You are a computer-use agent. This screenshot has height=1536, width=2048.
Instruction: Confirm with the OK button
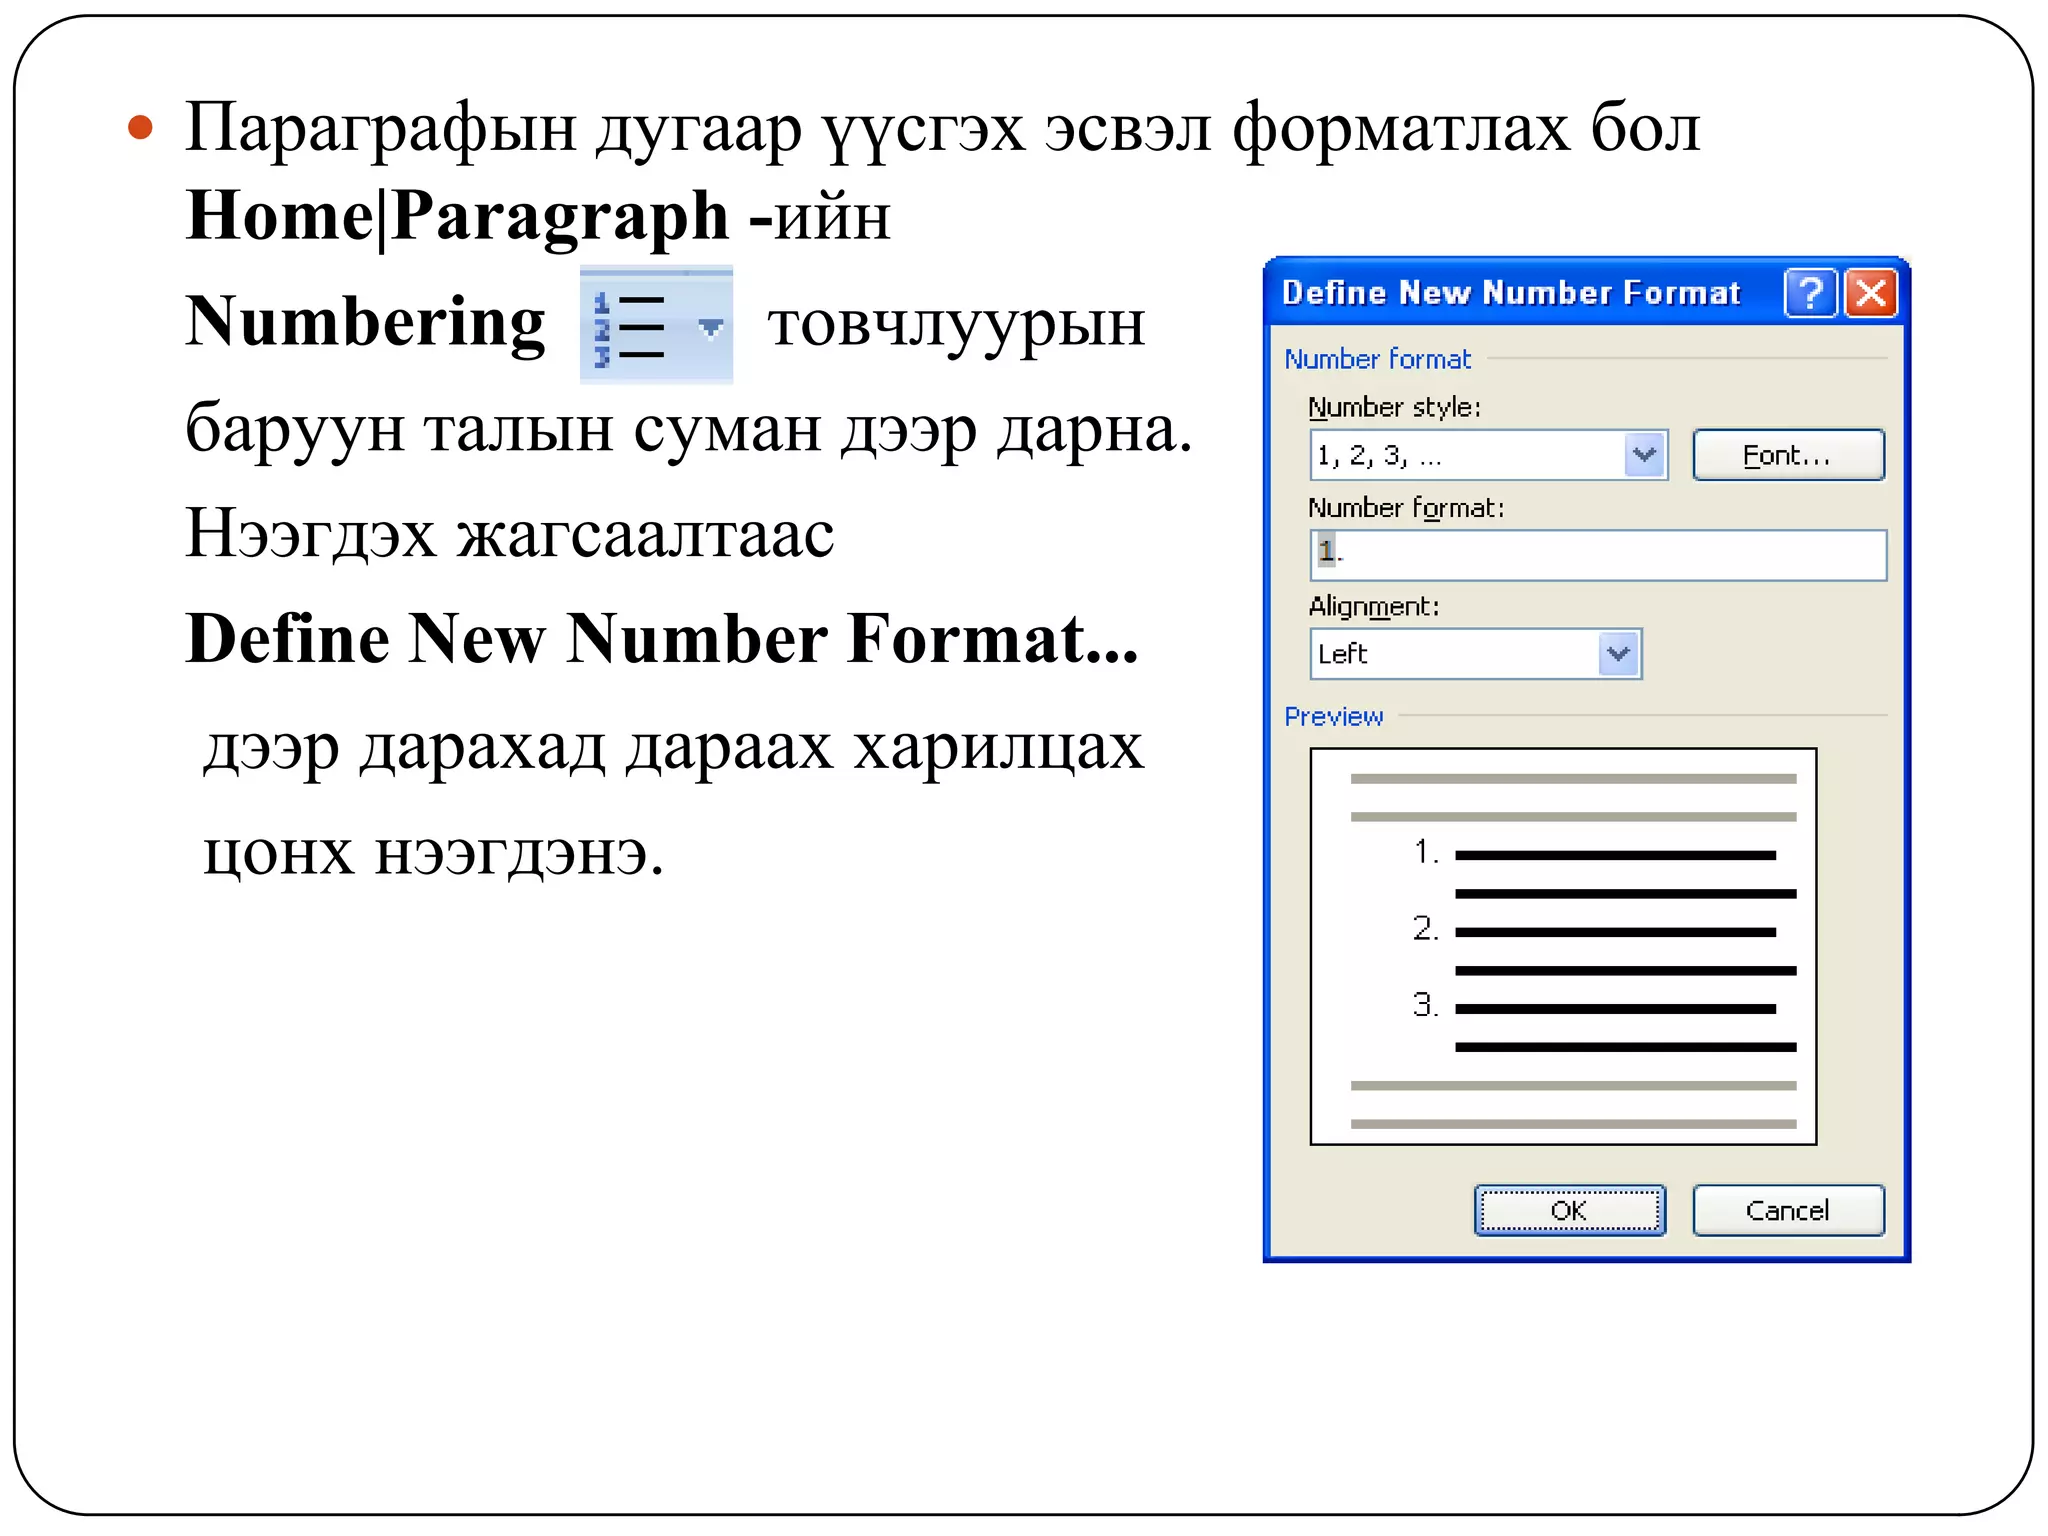[1570, 1210]
